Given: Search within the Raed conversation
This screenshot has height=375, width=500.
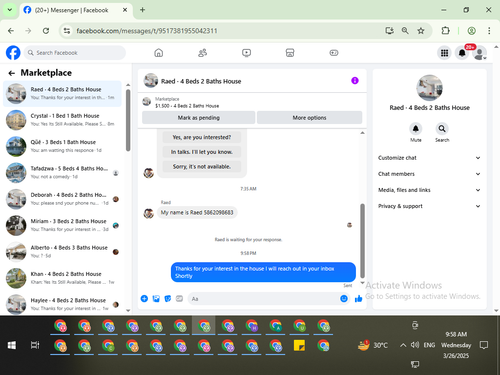Looking at the screenshot, I should [442, 129].
